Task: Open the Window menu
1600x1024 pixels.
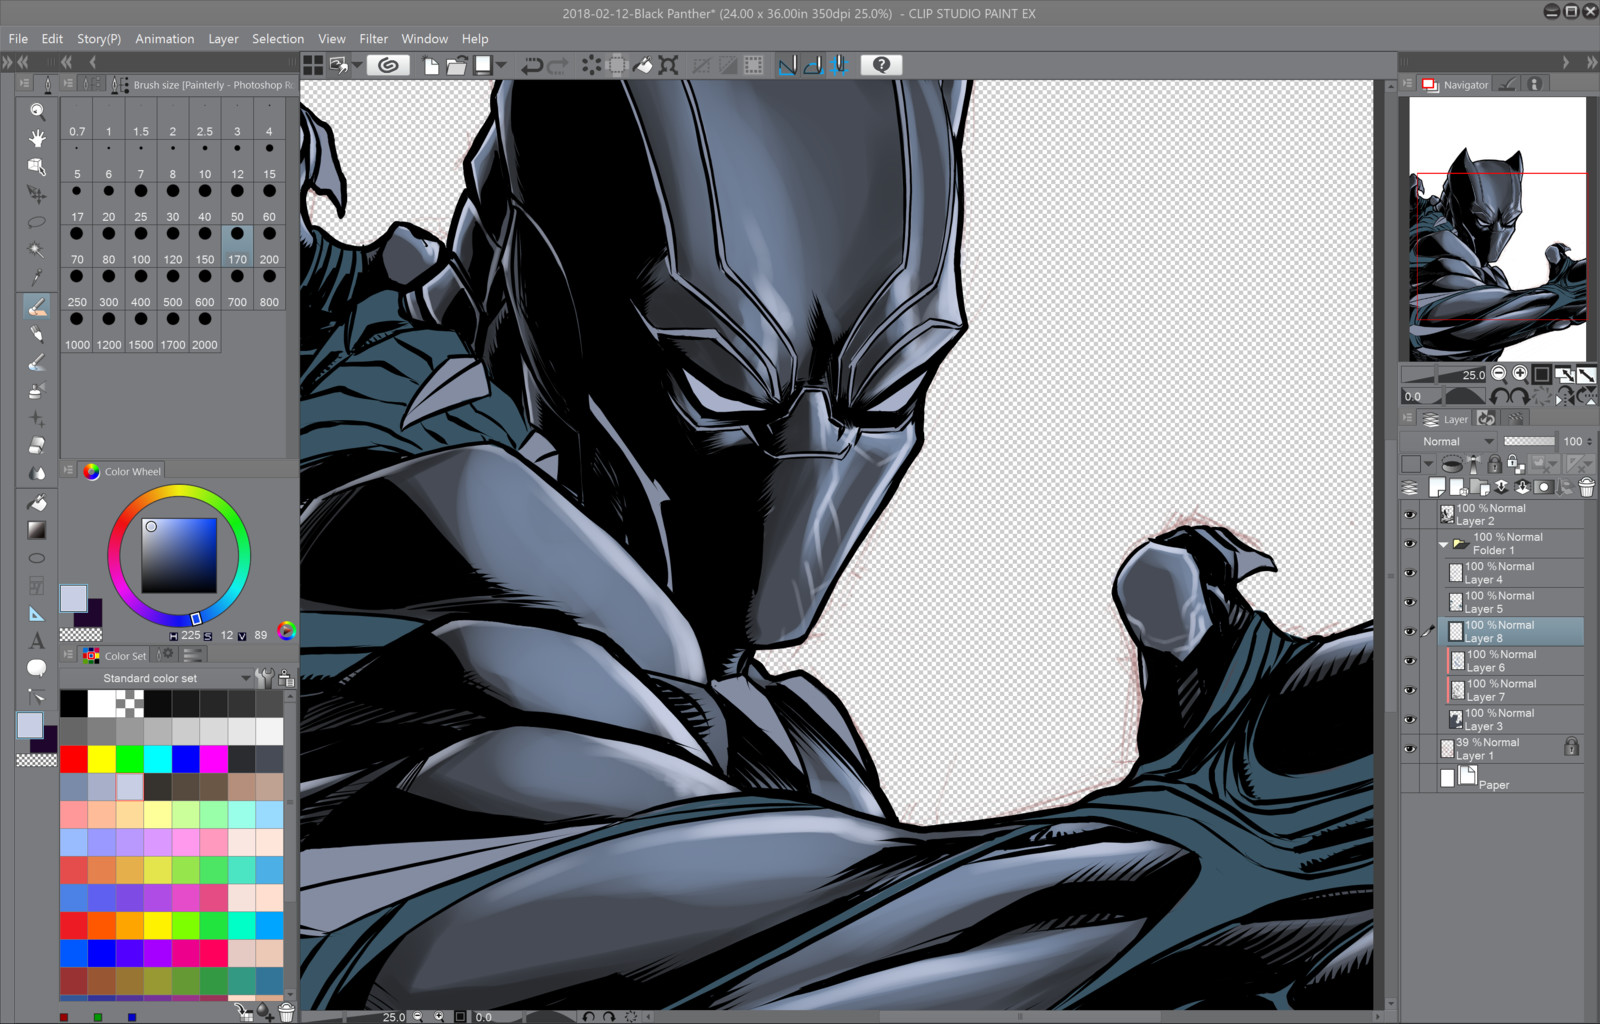Action: click(425, 39)
